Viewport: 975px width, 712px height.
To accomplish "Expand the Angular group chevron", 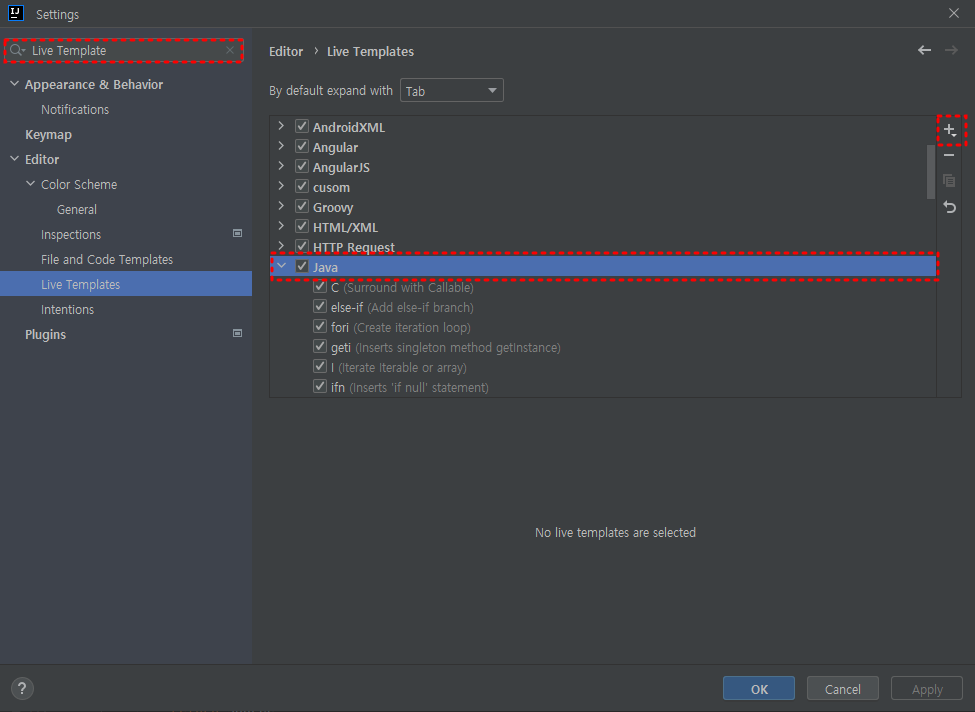I will point(281,146).
